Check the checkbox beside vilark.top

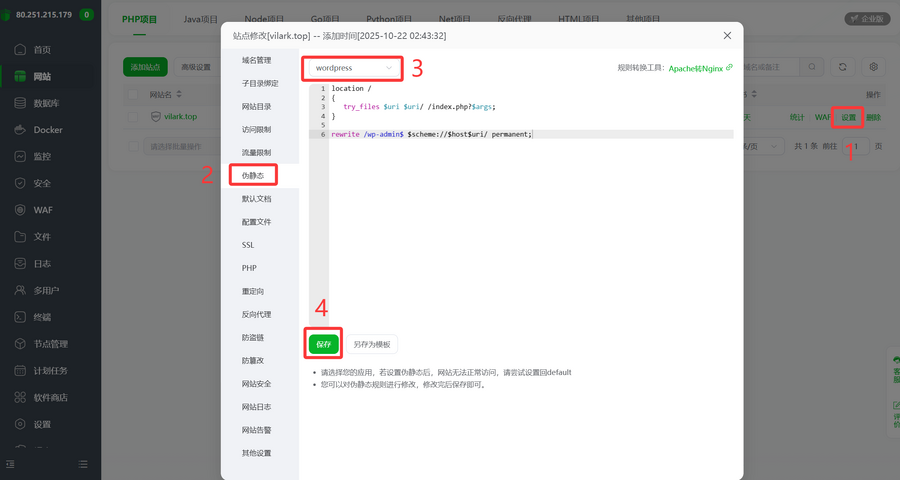point(134,117)
